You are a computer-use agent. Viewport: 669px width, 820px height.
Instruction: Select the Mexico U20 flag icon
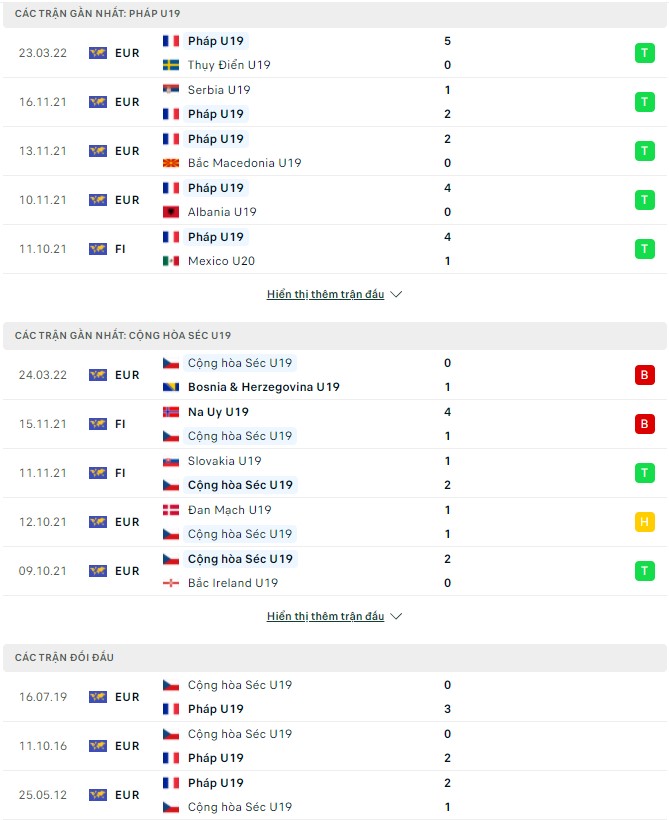[x=169, y=260]
